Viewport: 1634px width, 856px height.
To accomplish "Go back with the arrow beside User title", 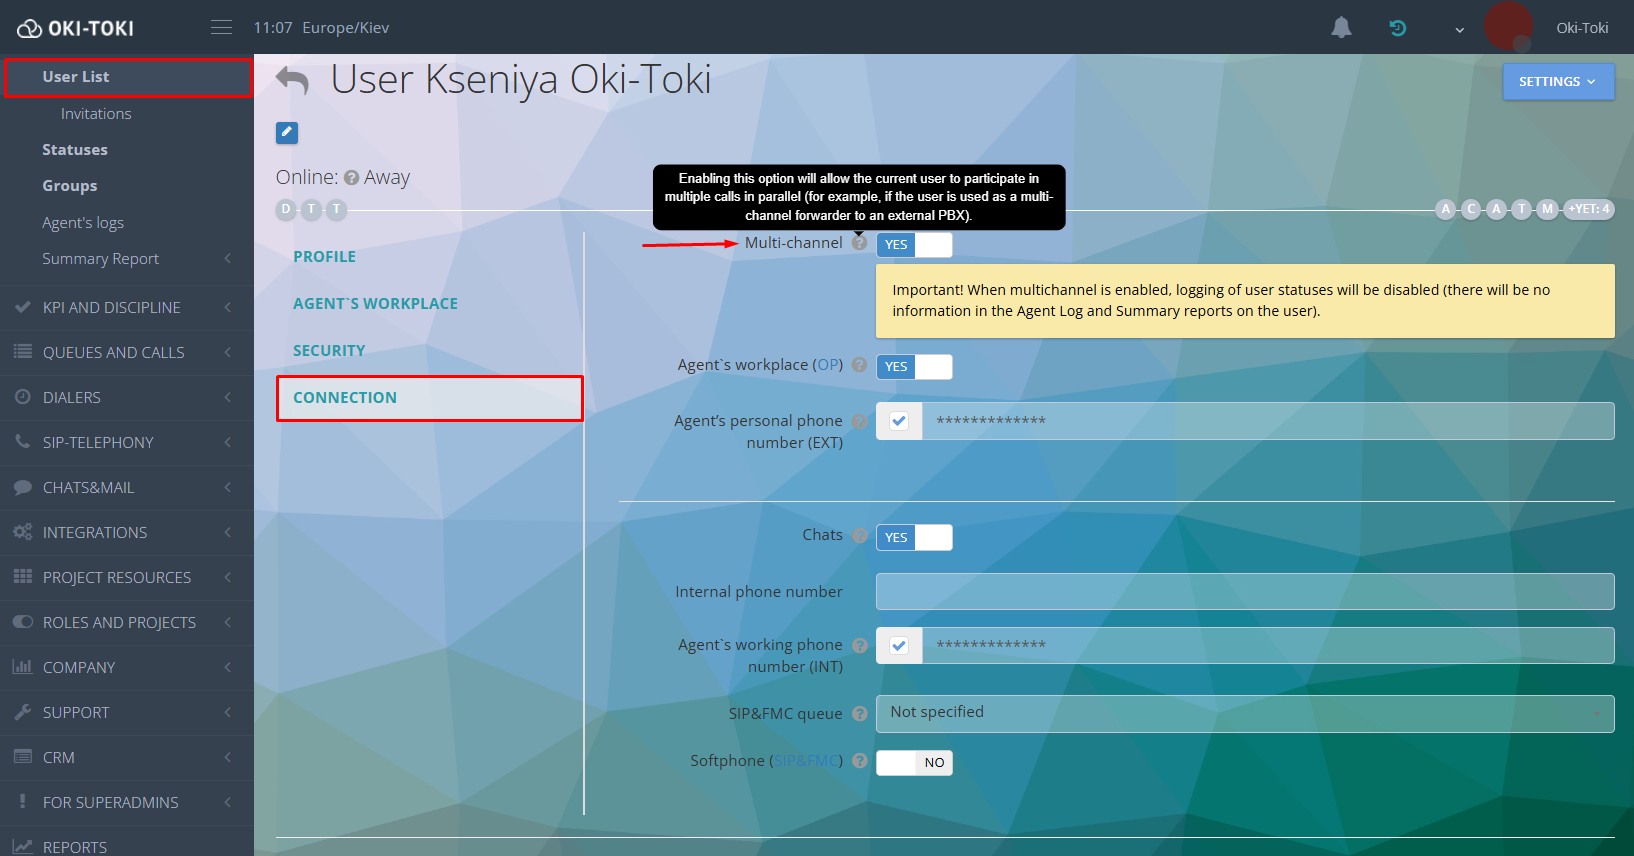I will (x=292, y=80).
